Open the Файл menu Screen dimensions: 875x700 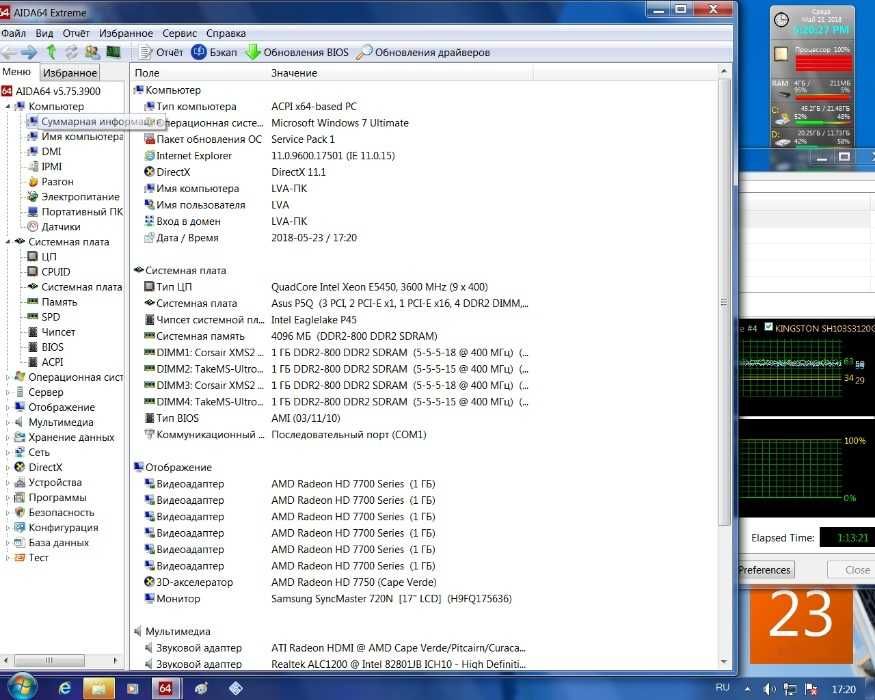(x=13, y=33)
